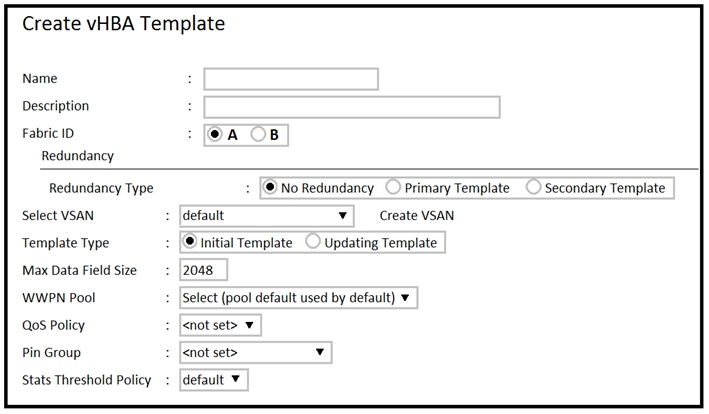Choose Primary Template redundancy type

click(x=394, y=188)
